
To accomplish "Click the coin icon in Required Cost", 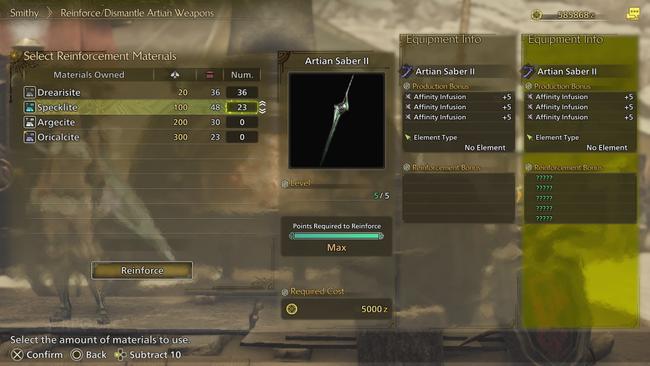I will click(x=292, y=309).
